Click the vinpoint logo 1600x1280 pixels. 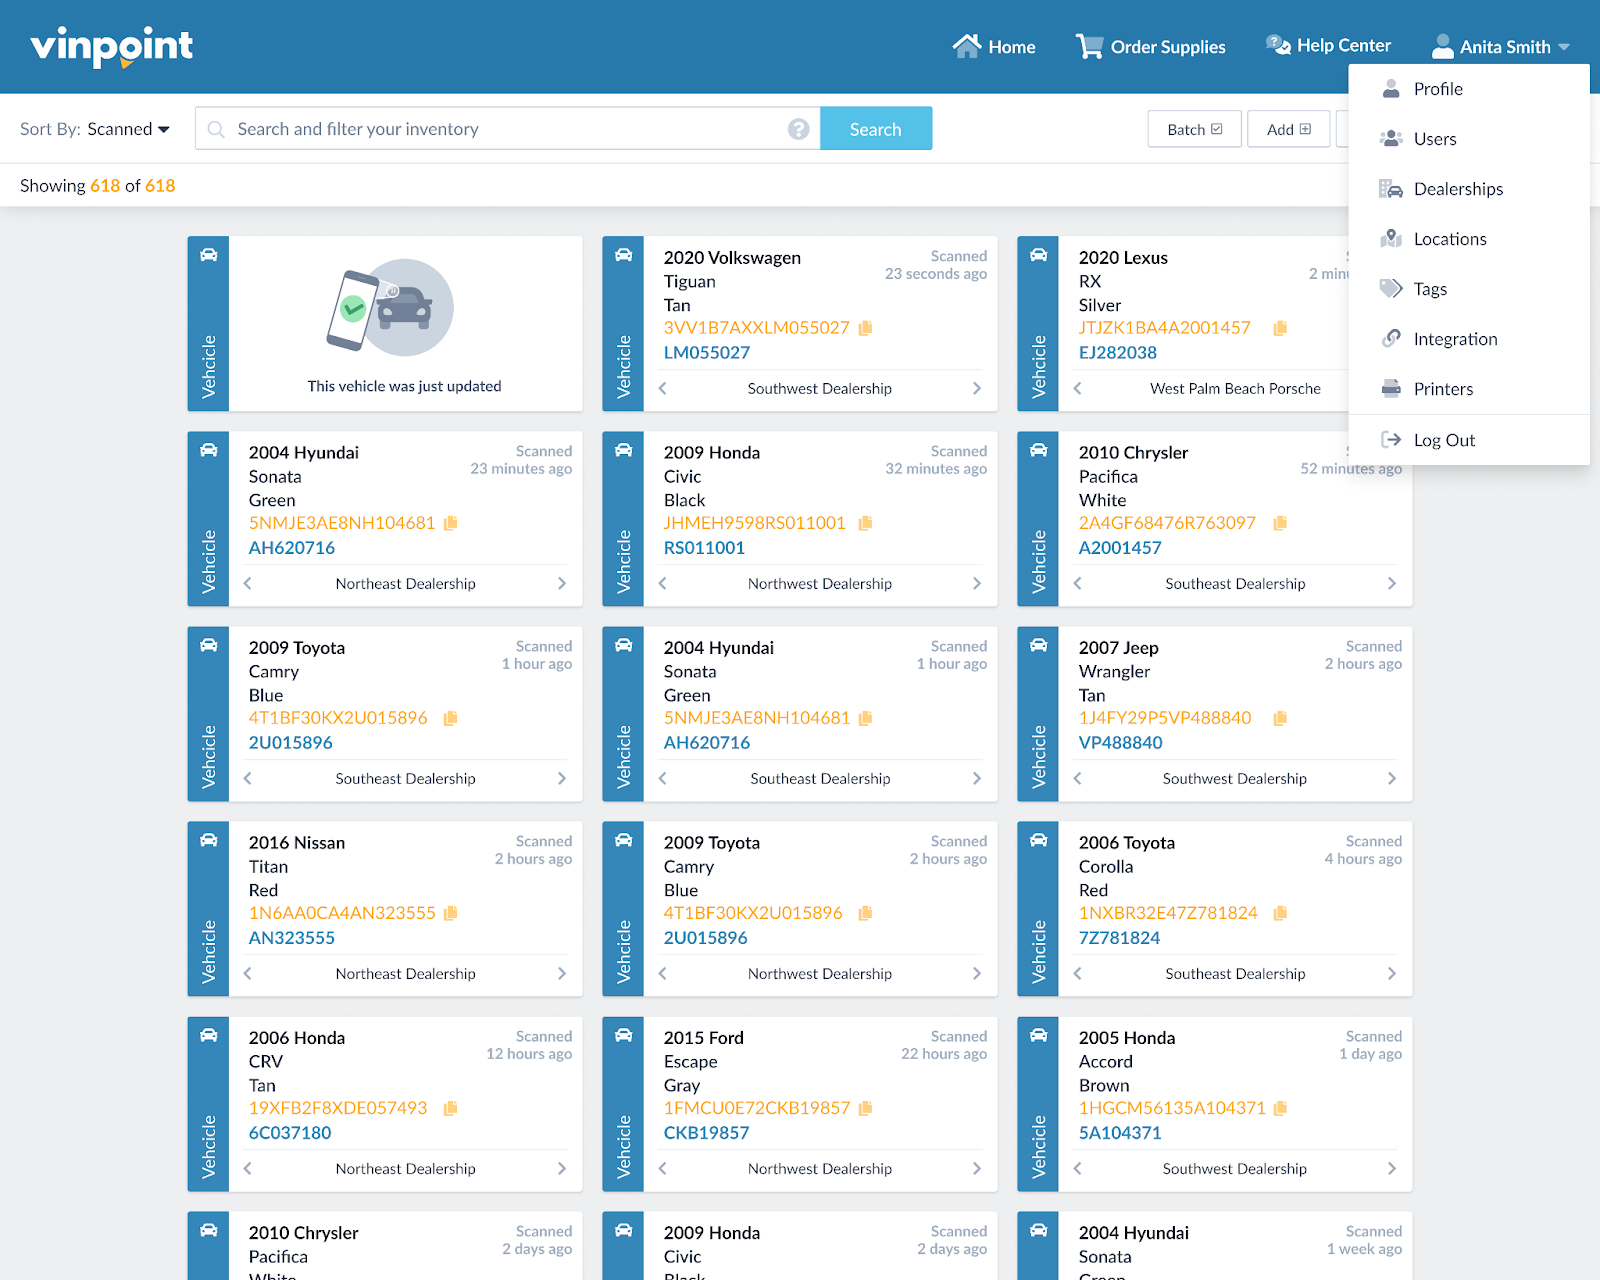111,47
